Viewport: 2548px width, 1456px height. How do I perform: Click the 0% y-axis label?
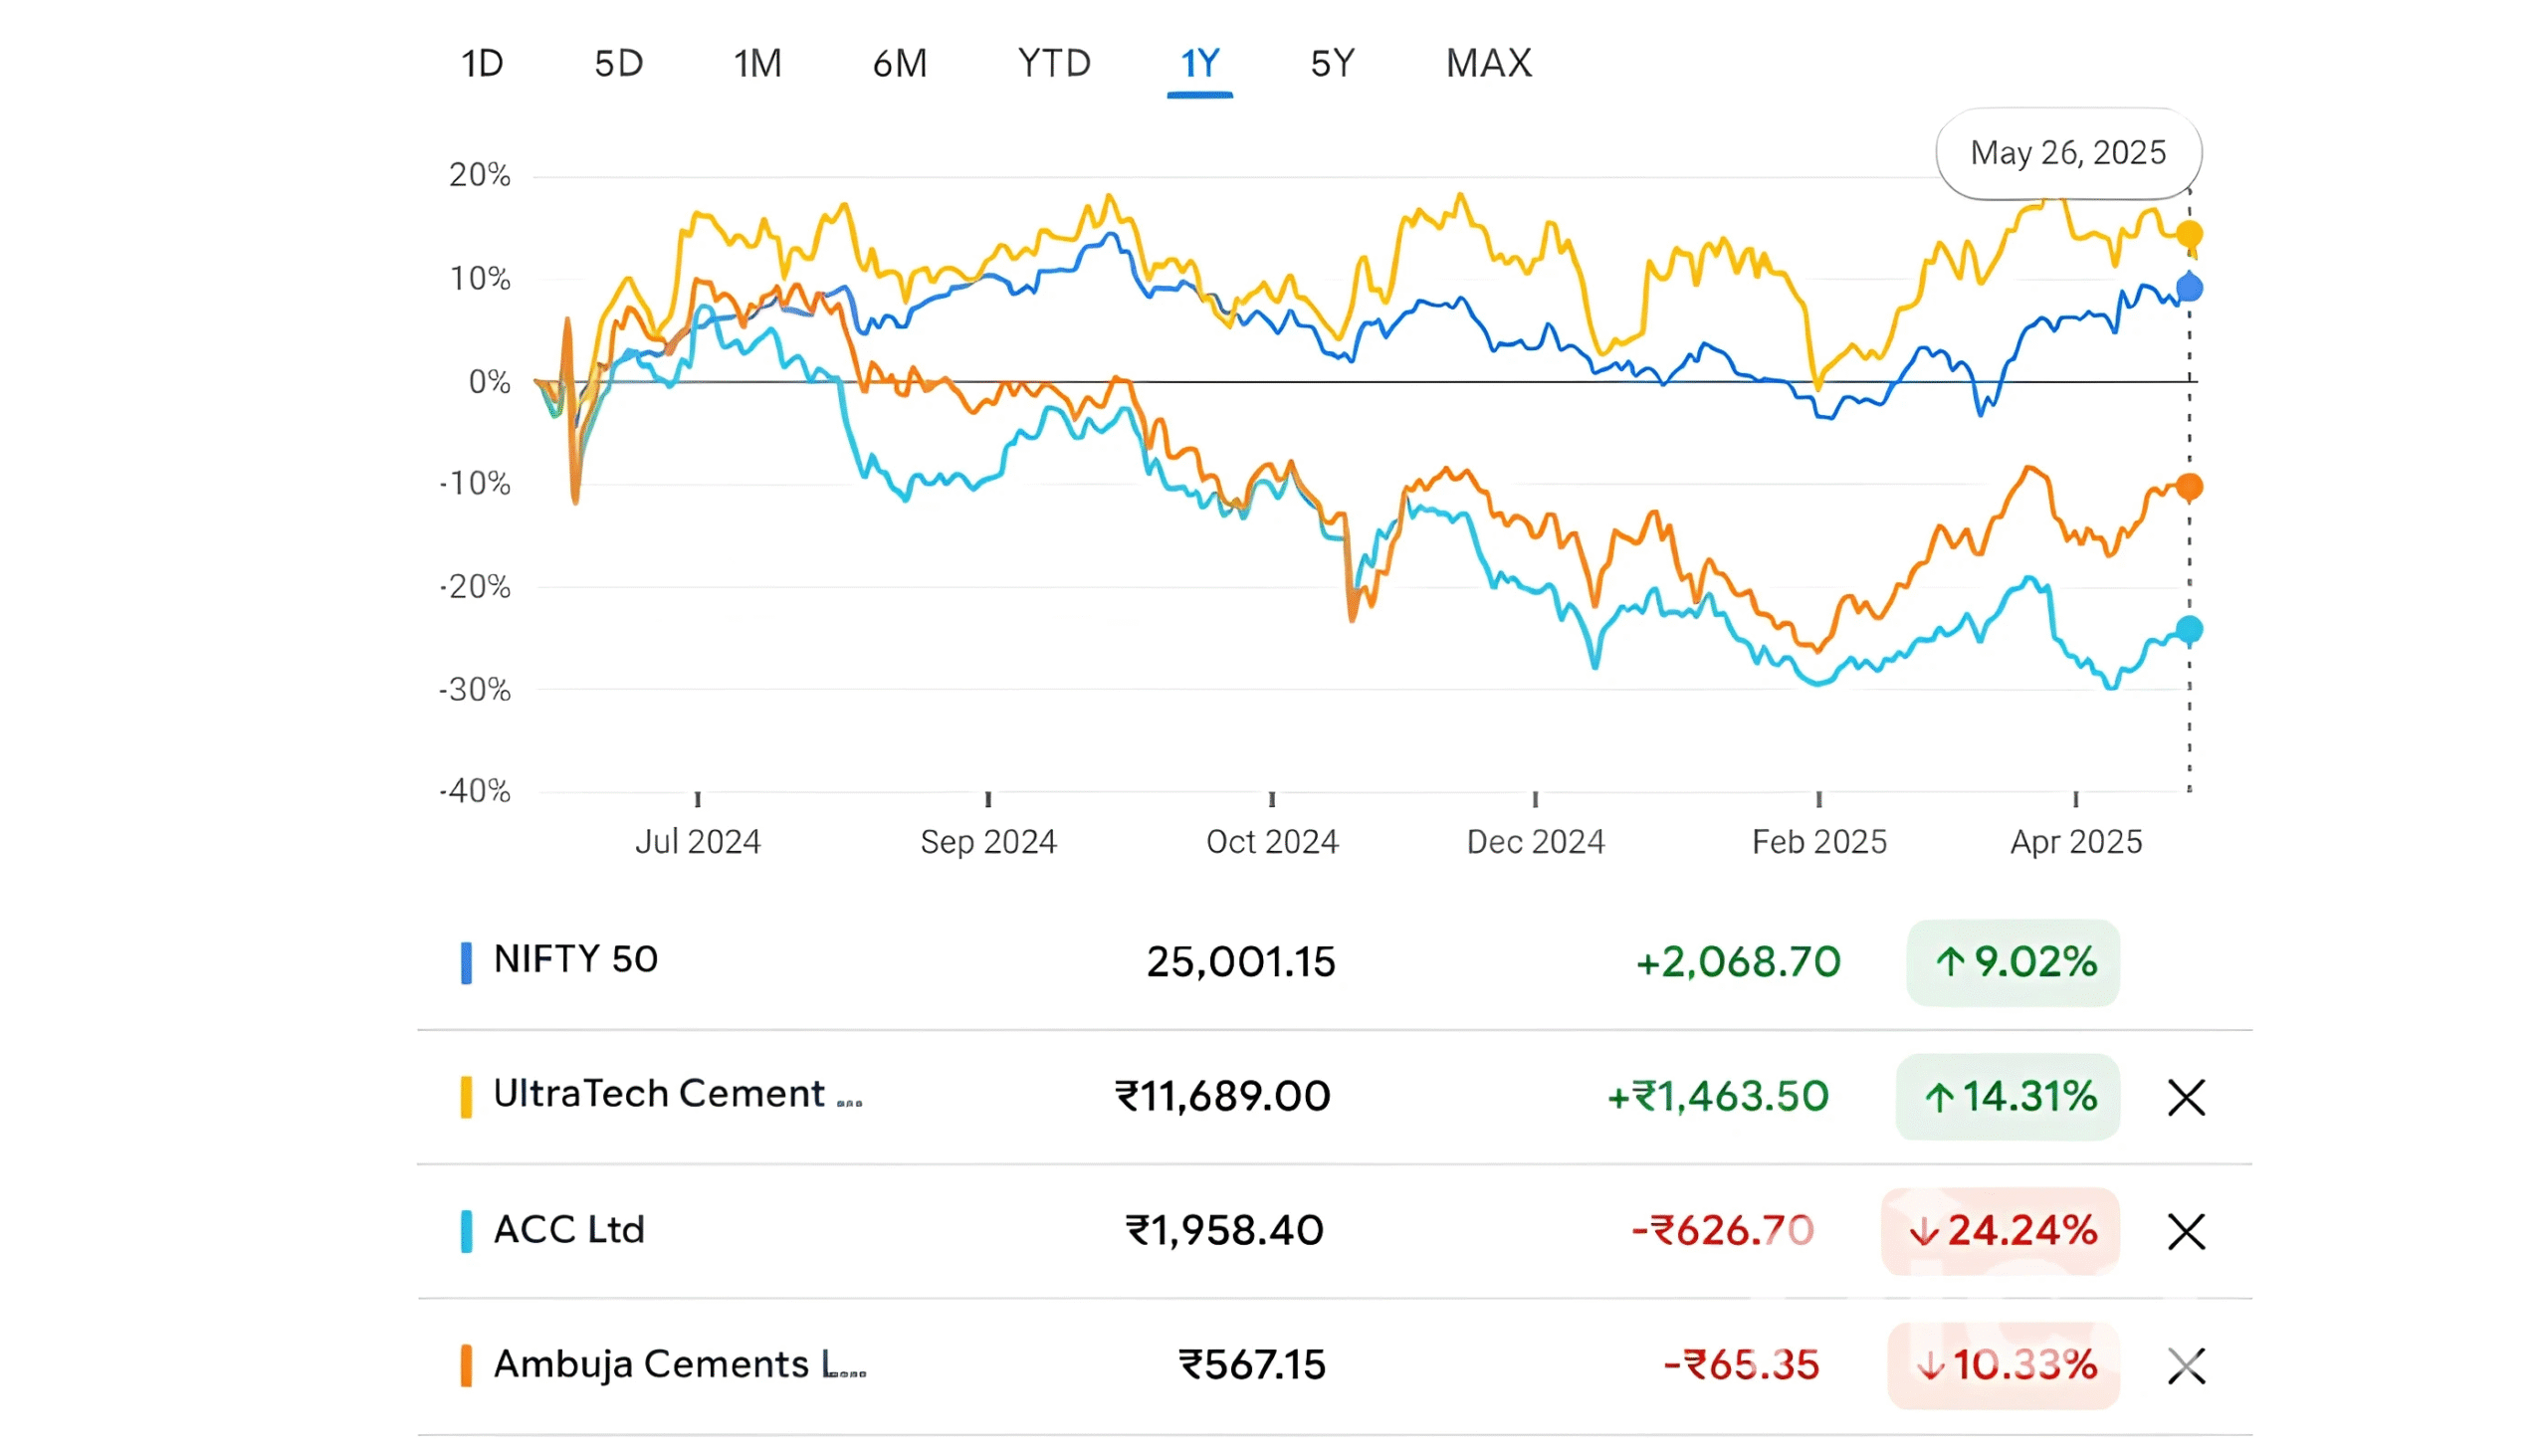(489, 382)
